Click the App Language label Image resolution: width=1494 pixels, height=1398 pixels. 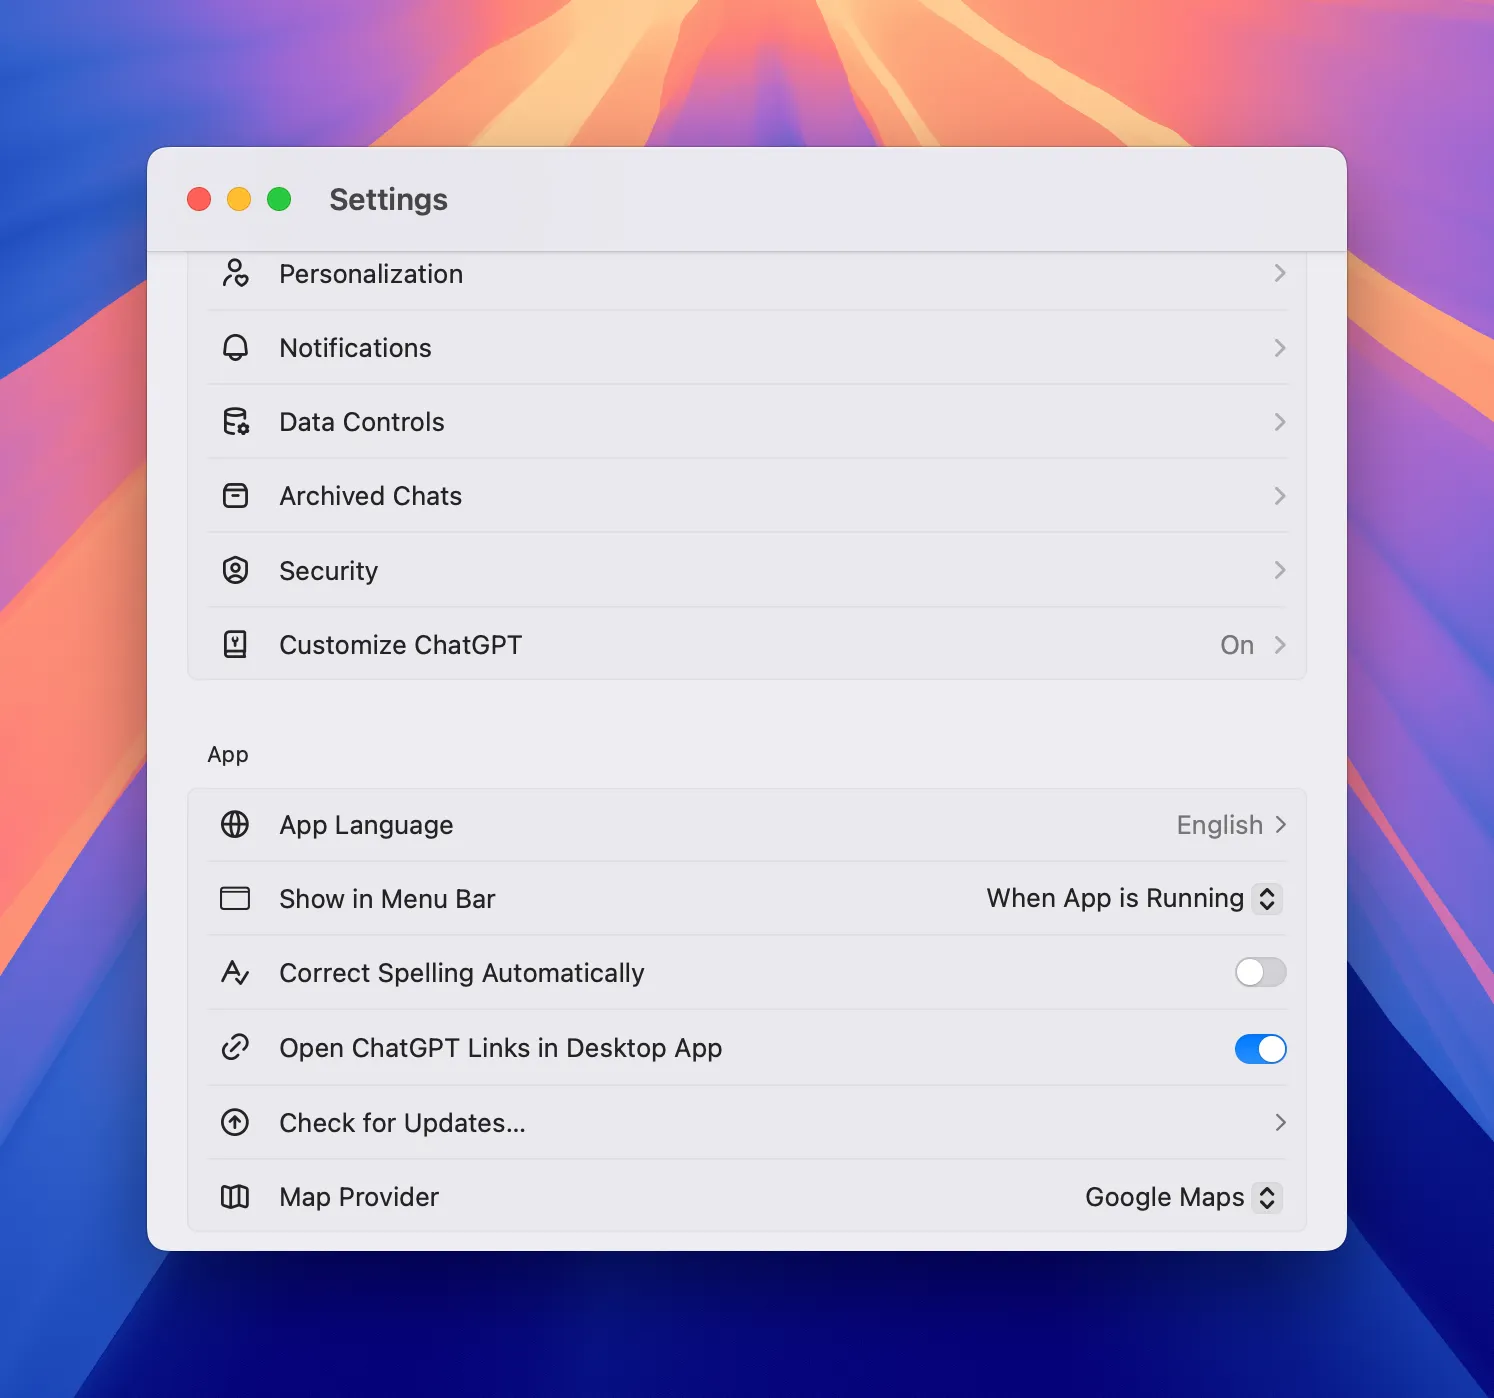pos(366,825)
